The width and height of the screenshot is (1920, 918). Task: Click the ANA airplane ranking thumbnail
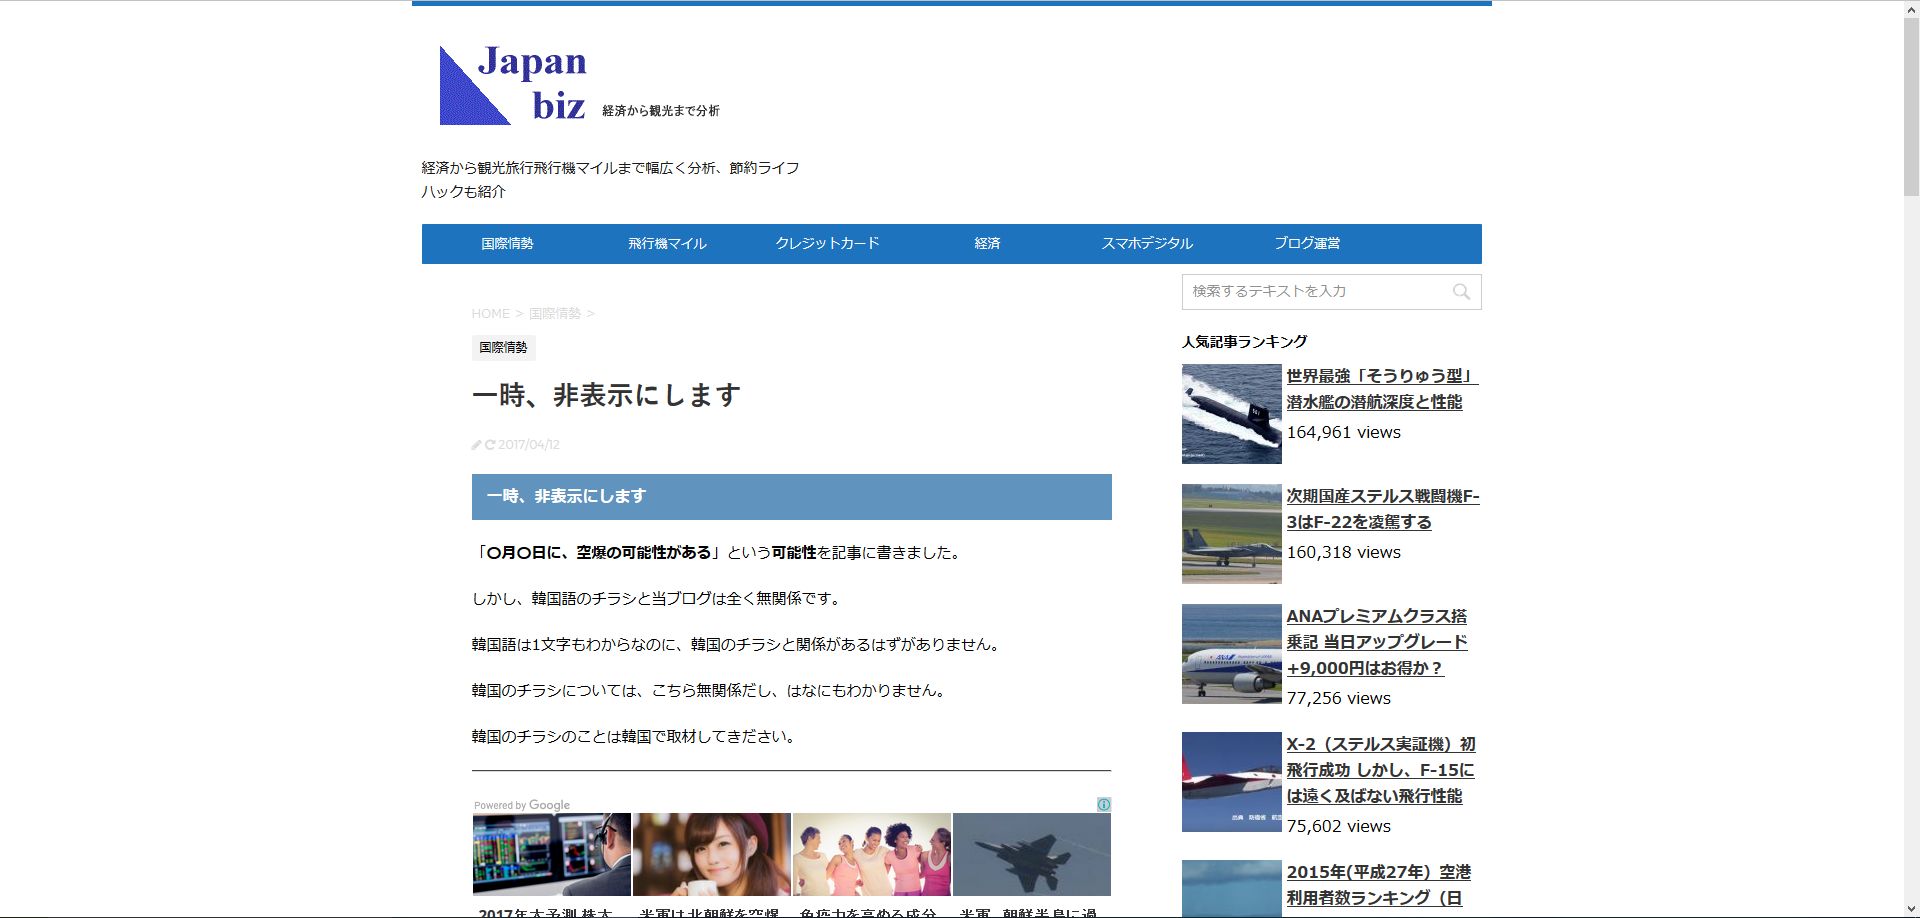click(x=1231, y=654)
